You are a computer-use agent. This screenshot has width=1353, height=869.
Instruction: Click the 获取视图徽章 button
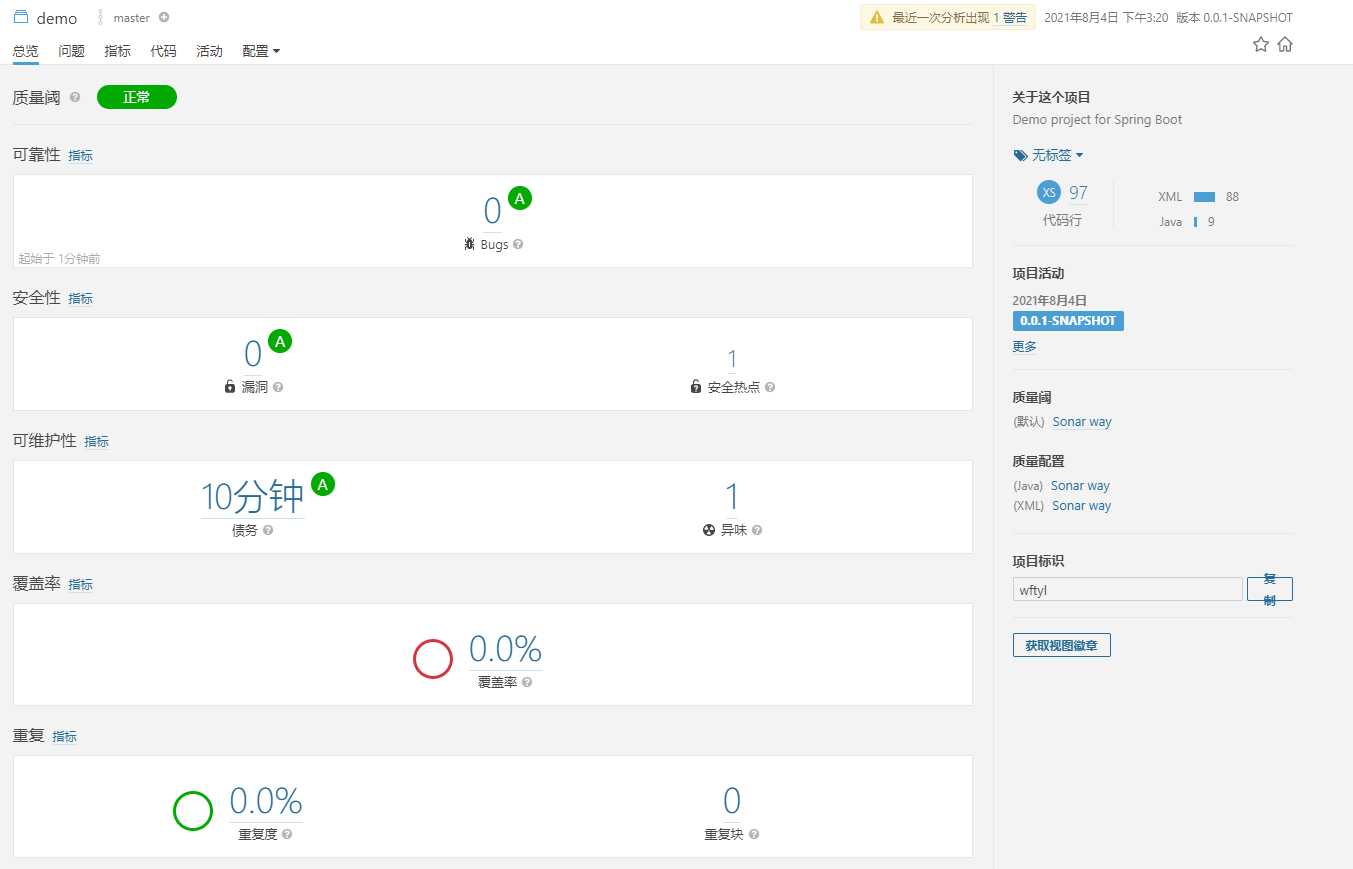(x=1061, y=644)
